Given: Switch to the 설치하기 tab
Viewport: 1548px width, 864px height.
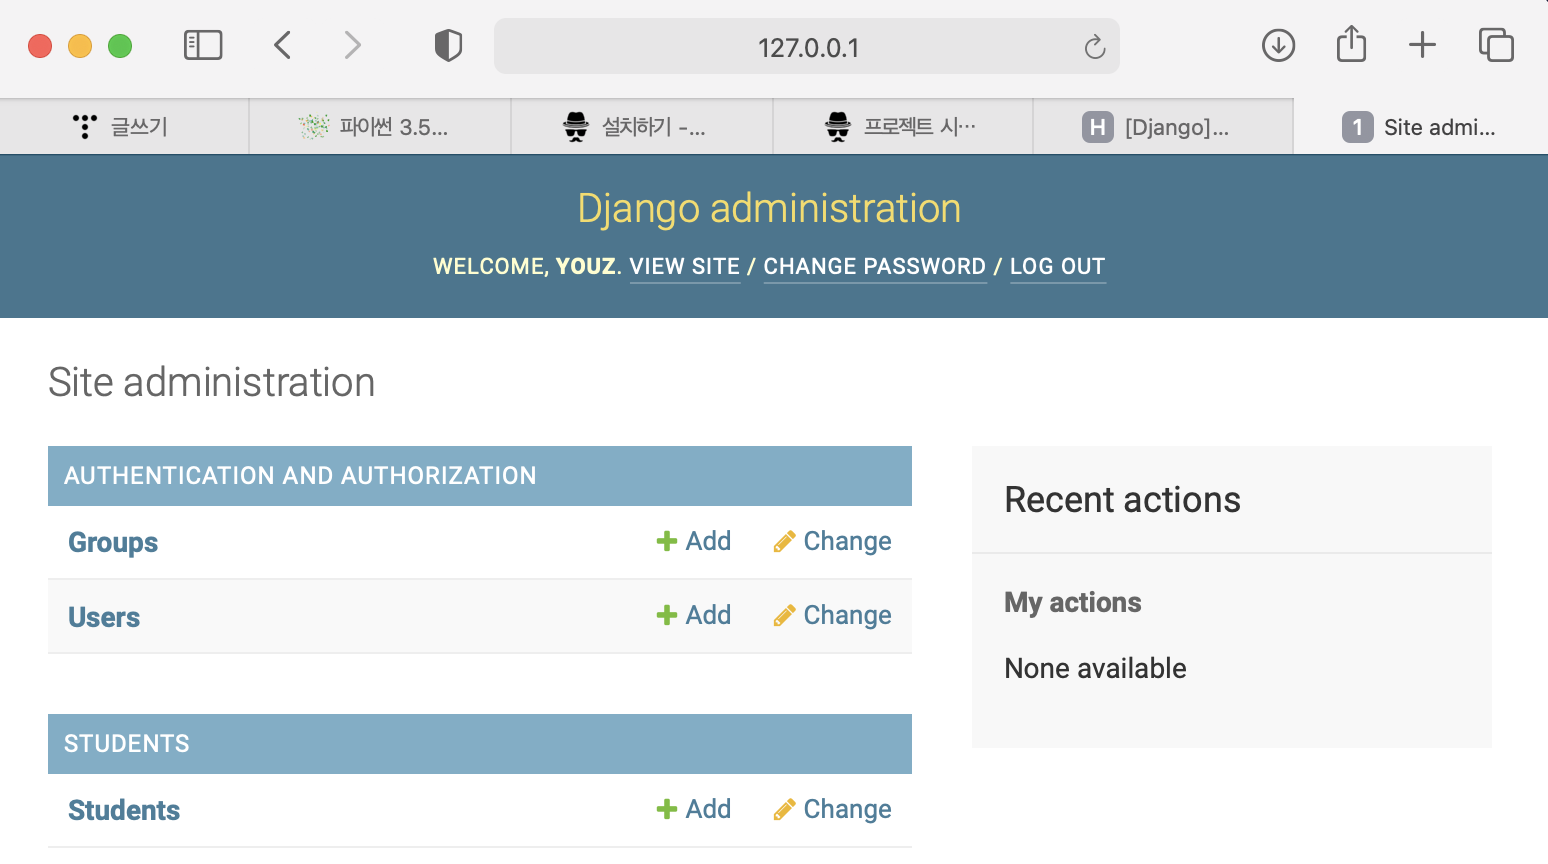Looking at the screenshot, I should pyautogui.click(x=642, y=127).
